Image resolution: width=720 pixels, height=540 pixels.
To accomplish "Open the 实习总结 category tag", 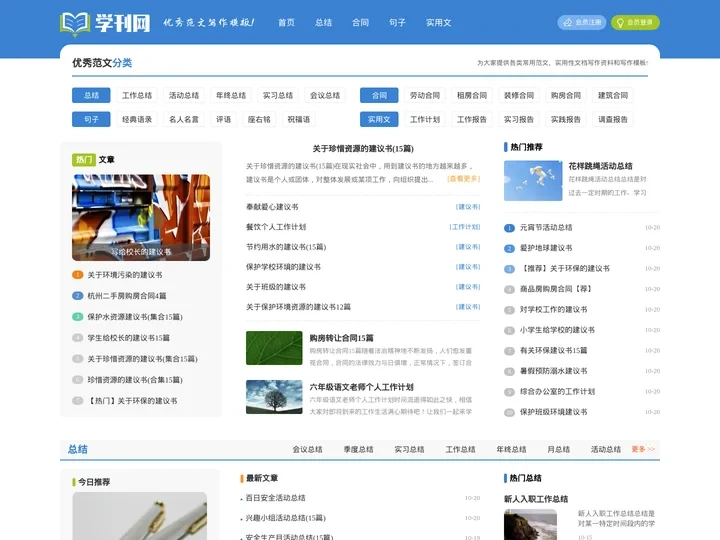I will (278, 95).
